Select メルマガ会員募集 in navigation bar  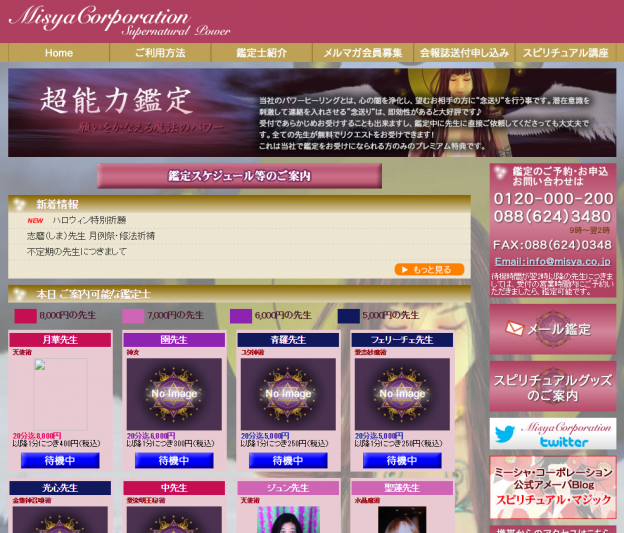(x=363, y=53)
